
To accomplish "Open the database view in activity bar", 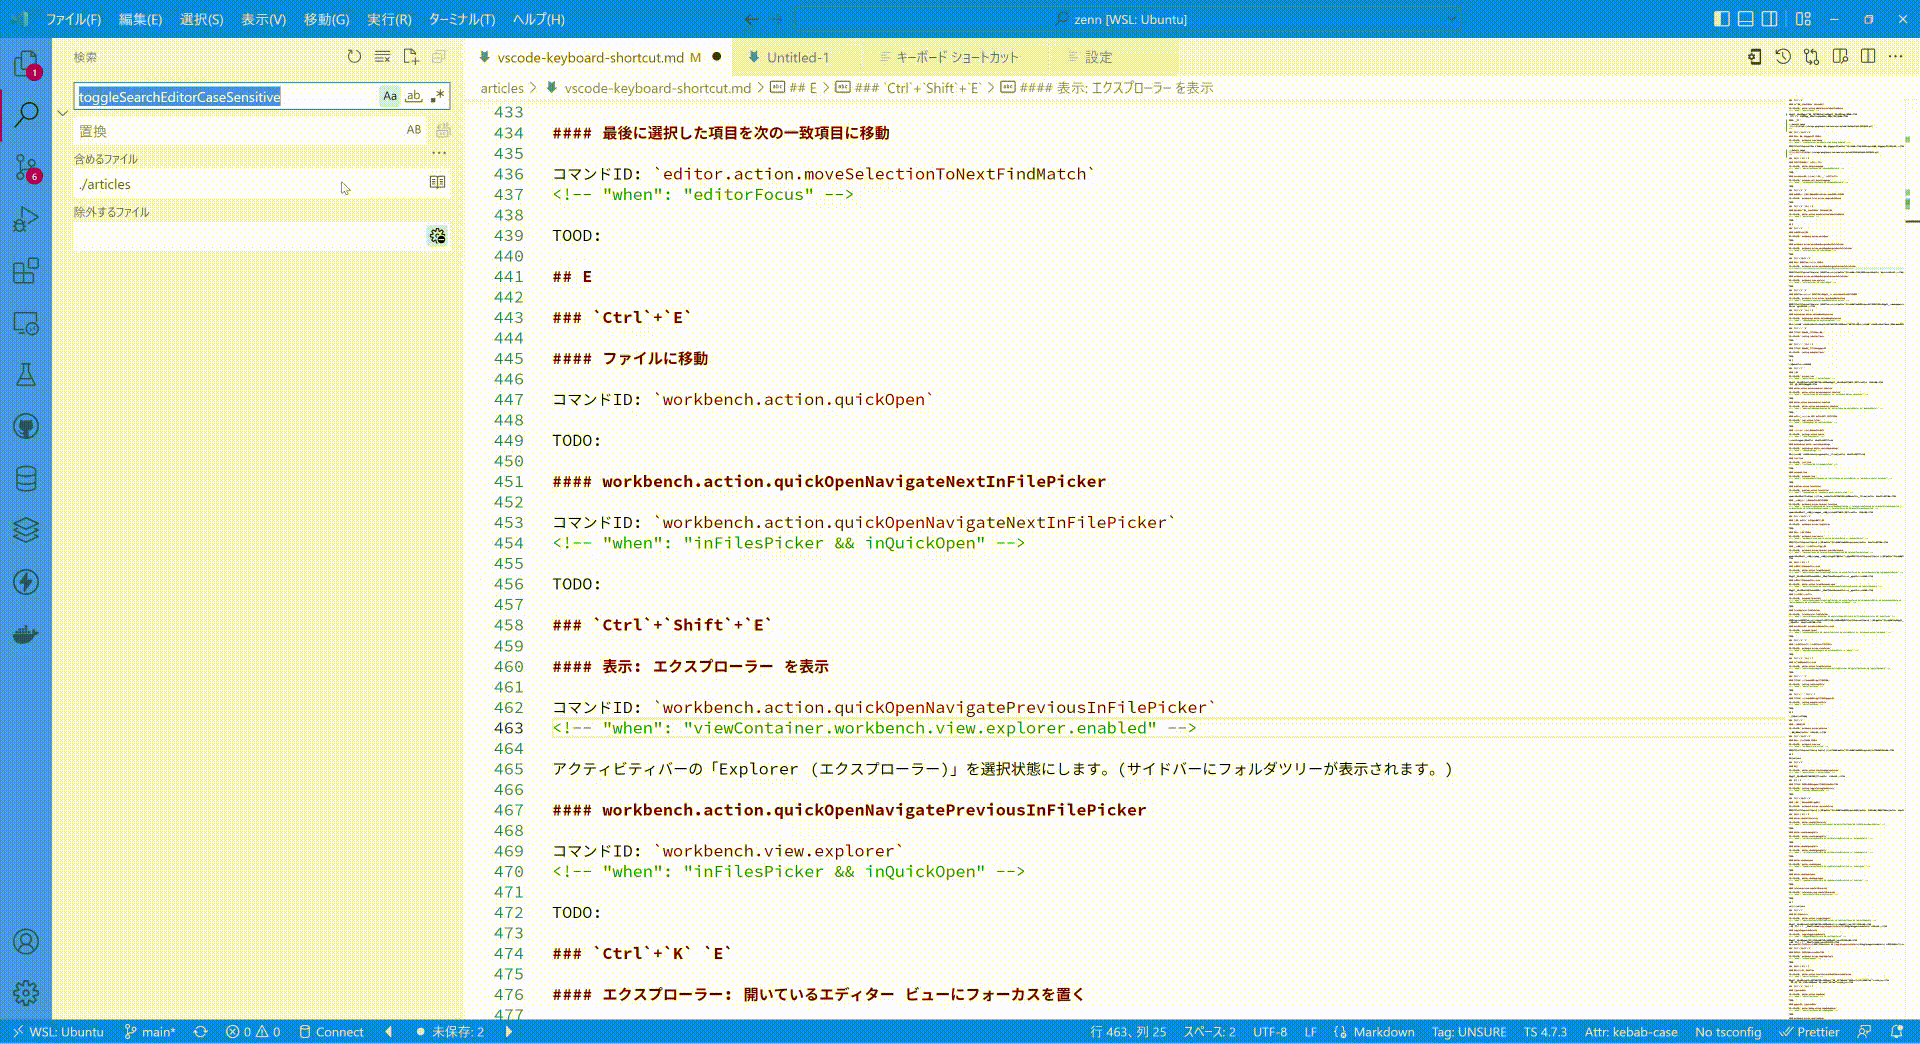I will pos(26,479).
